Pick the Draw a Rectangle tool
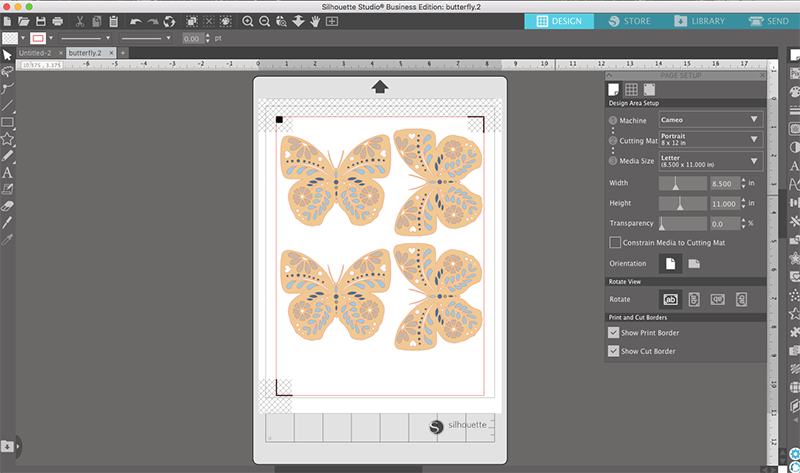Screen dimensions: 800x473 coord(8,122)
